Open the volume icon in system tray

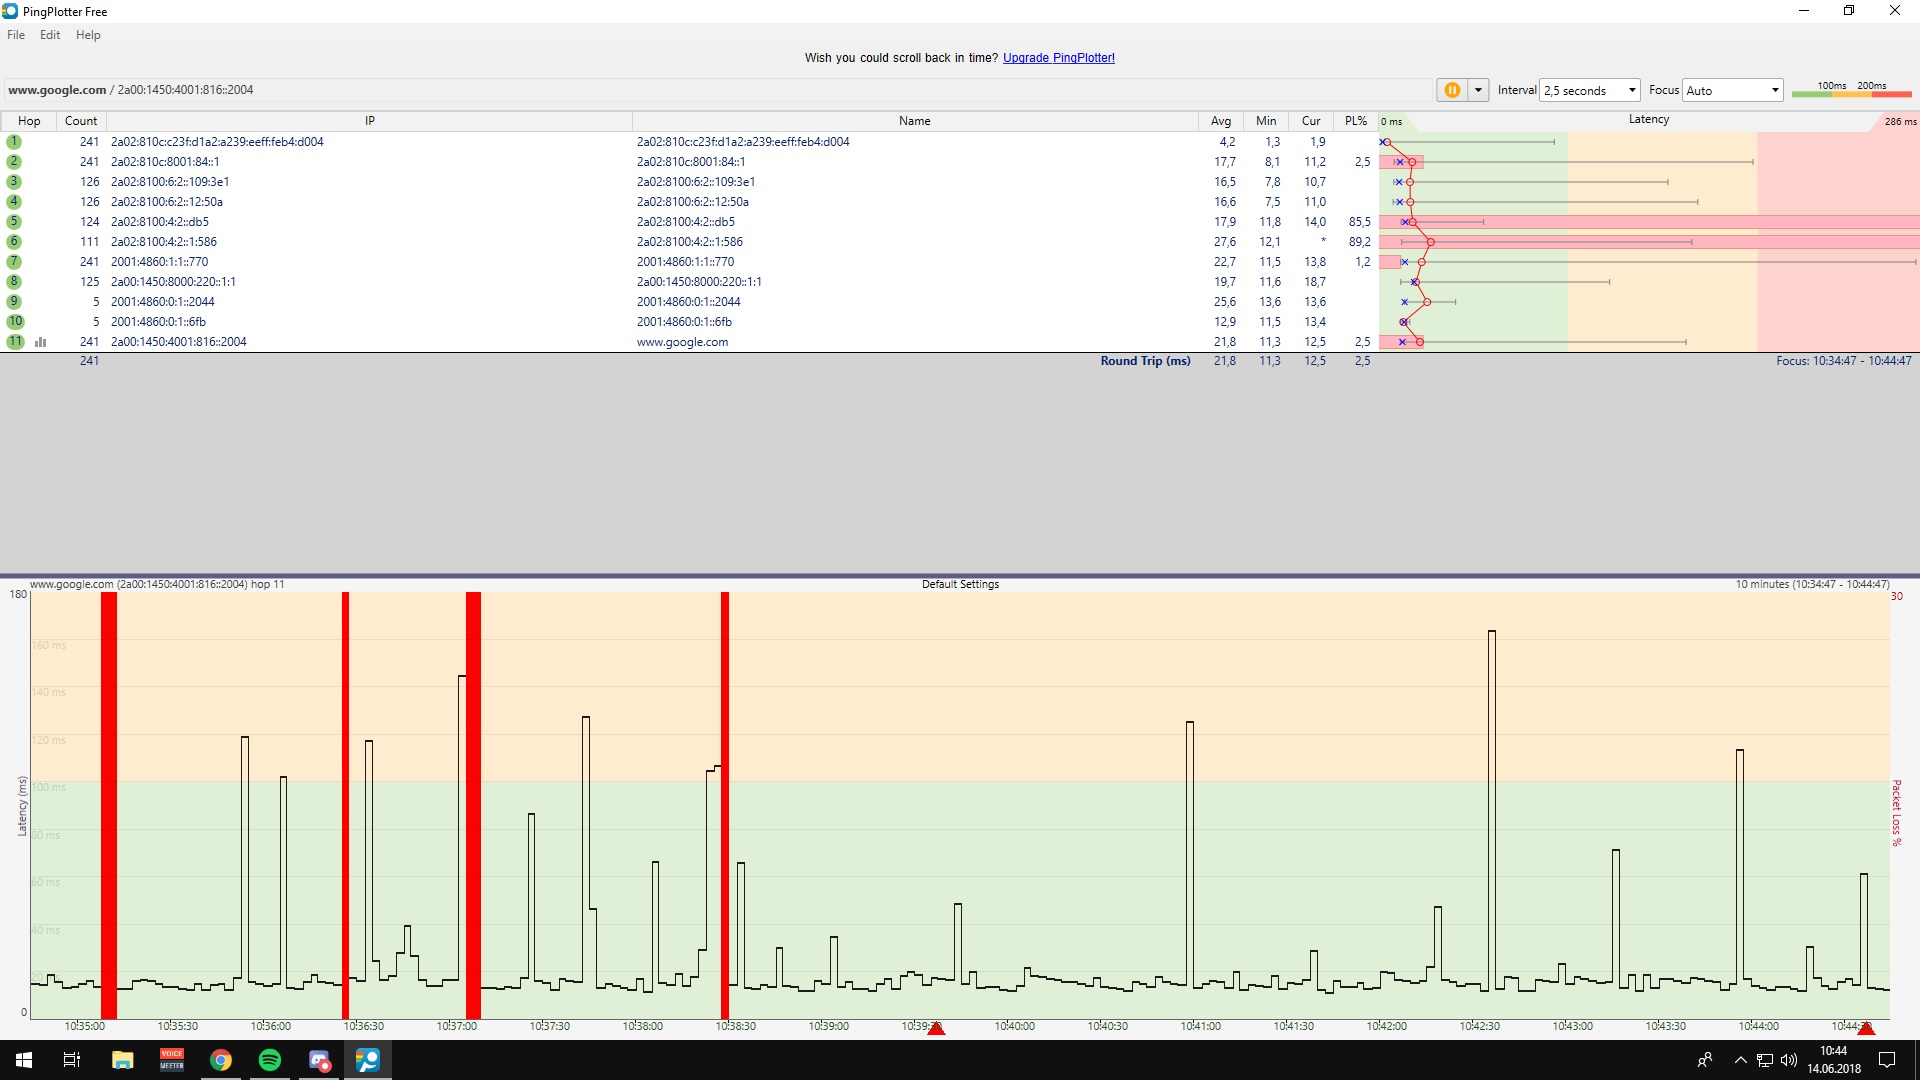tap(1789, 1060)
